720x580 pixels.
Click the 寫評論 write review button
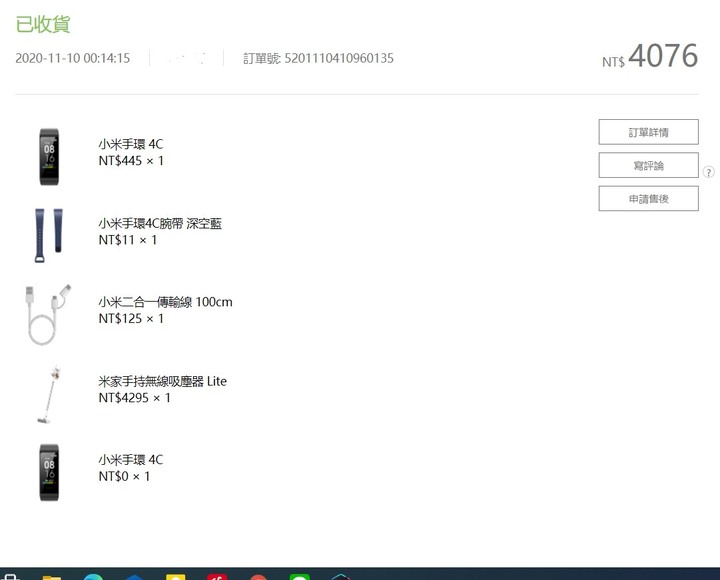pos(648,165)
